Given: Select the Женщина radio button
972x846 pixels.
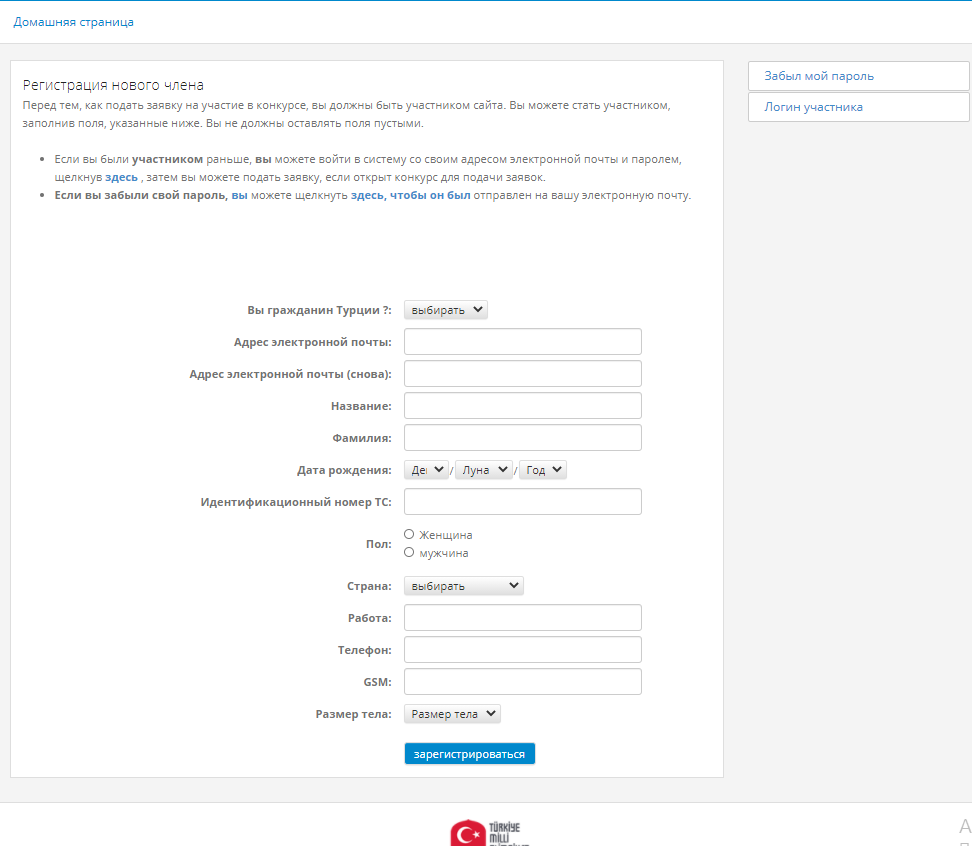Looking at the screenshot, I should pos(409,535).
